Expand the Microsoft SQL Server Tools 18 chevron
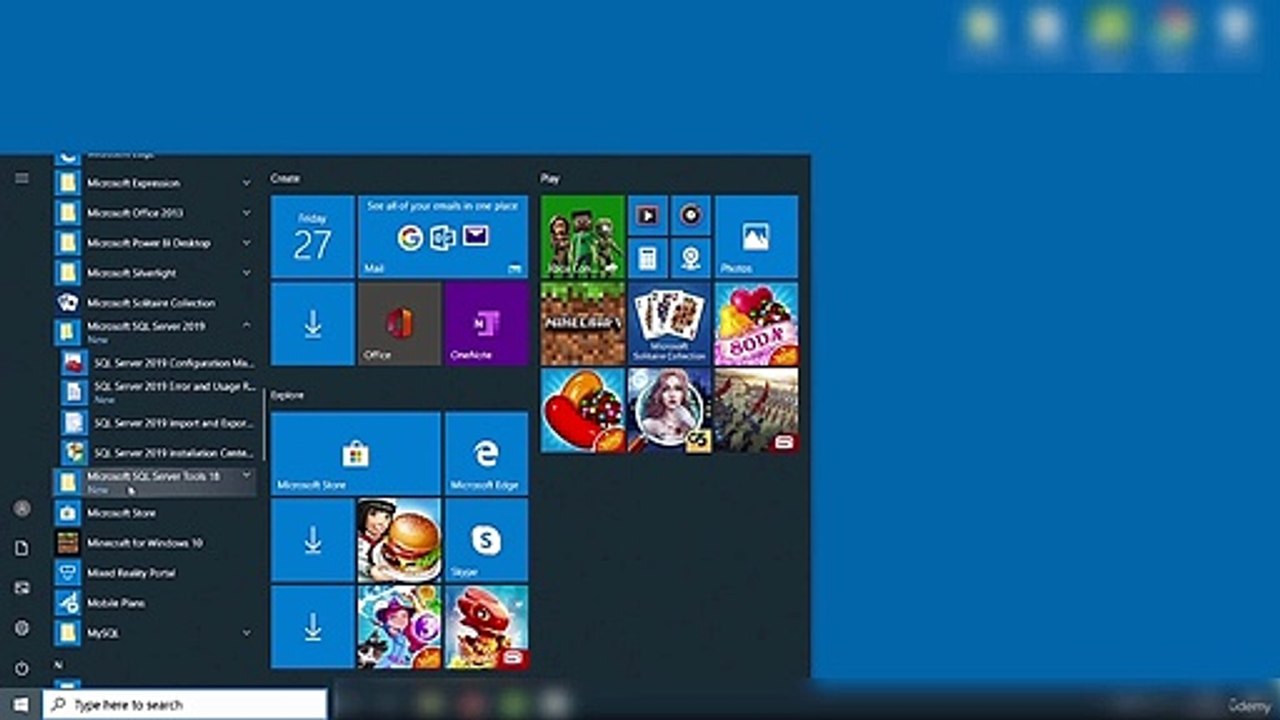The image size is (1280, 720). (246, 476)
